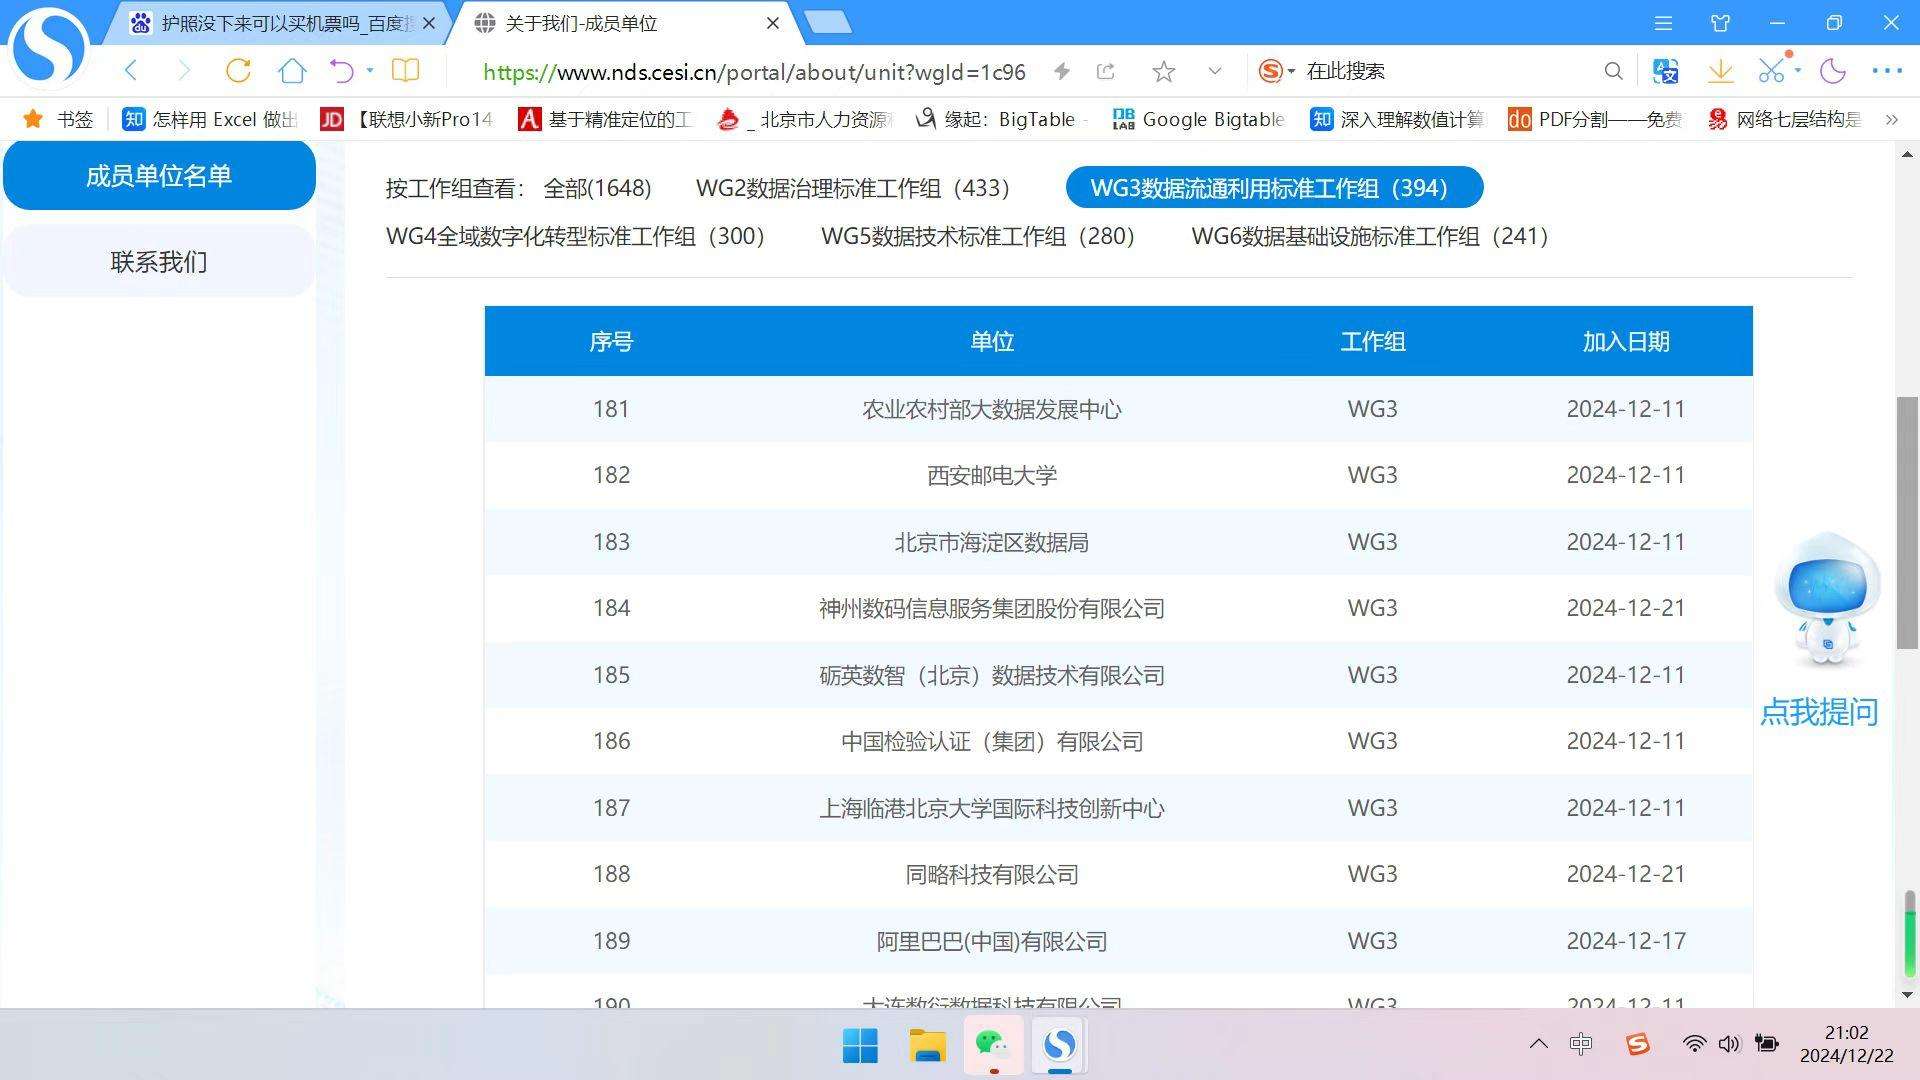Bookmark page with star icon
1920x1080 pixels.
point(1163,71)
